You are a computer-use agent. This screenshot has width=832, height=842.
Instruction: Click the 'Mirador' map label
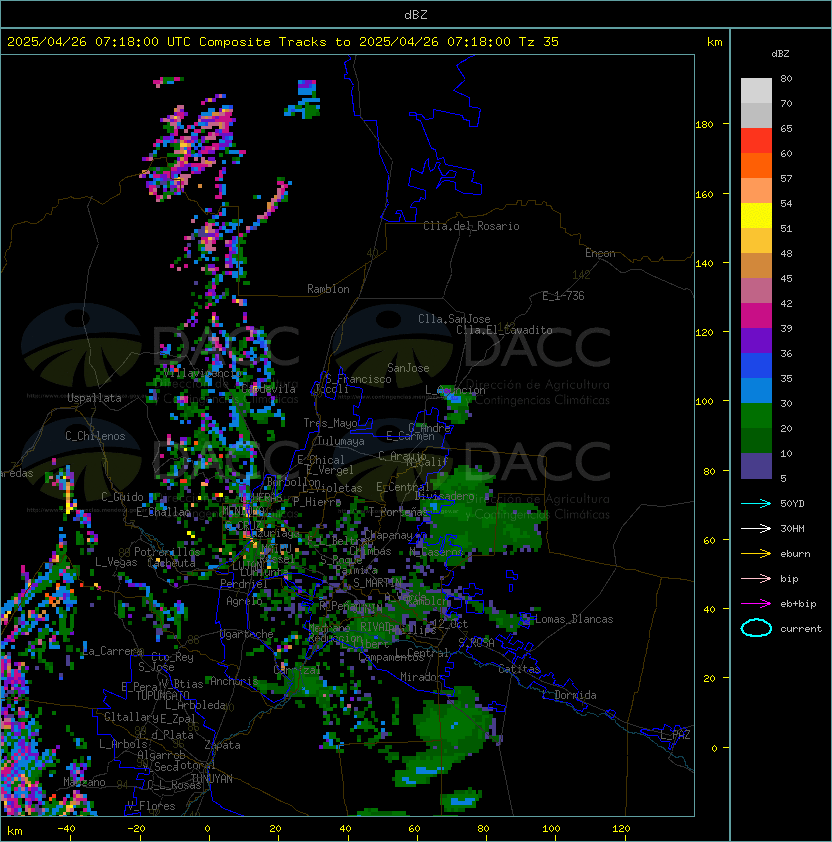pyautogui.click(x=422, y=677)
